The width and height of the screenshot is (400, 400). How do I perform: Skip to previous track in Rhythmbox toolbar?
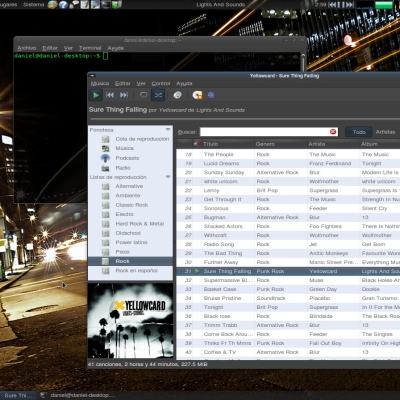110,95
